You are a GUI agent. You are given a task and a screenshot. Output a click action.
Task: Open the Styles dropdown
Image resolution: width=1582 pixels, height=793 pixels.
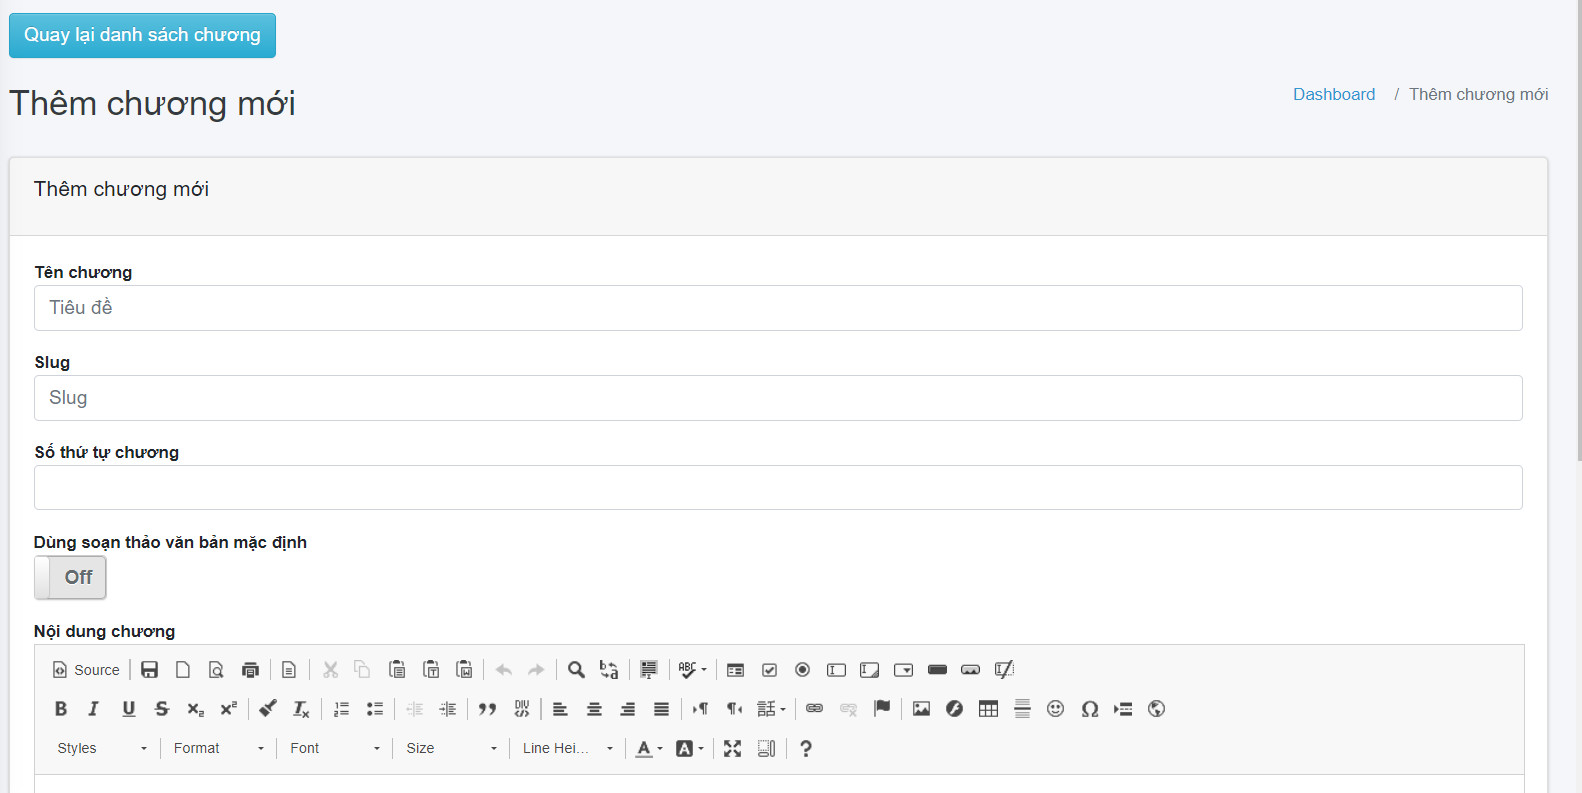pos(102,748)
